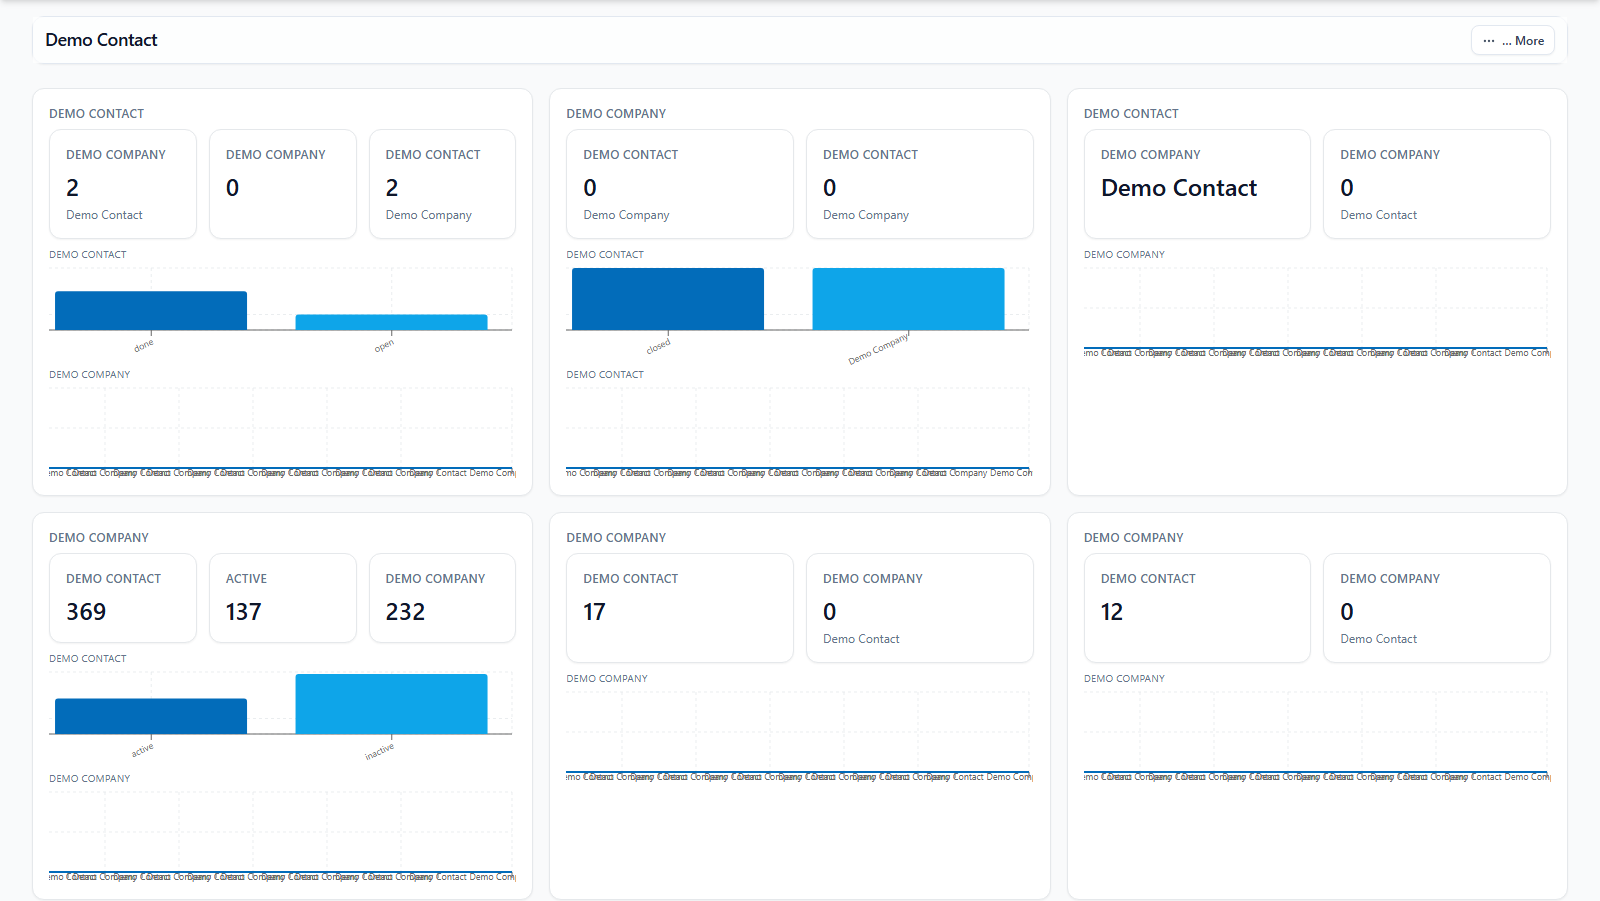Viewport: 1600px width, 901px height.
Task: Click the zero card between the two '2' cards
Action: (283, 184)
